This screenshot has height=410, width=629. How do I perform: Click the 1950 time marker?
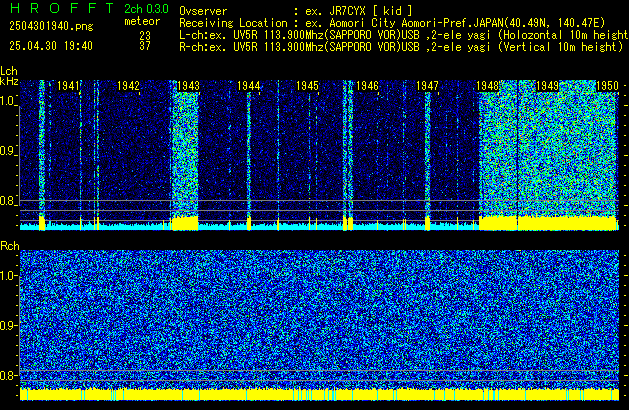pyautogui.click(x=607, y=86)
